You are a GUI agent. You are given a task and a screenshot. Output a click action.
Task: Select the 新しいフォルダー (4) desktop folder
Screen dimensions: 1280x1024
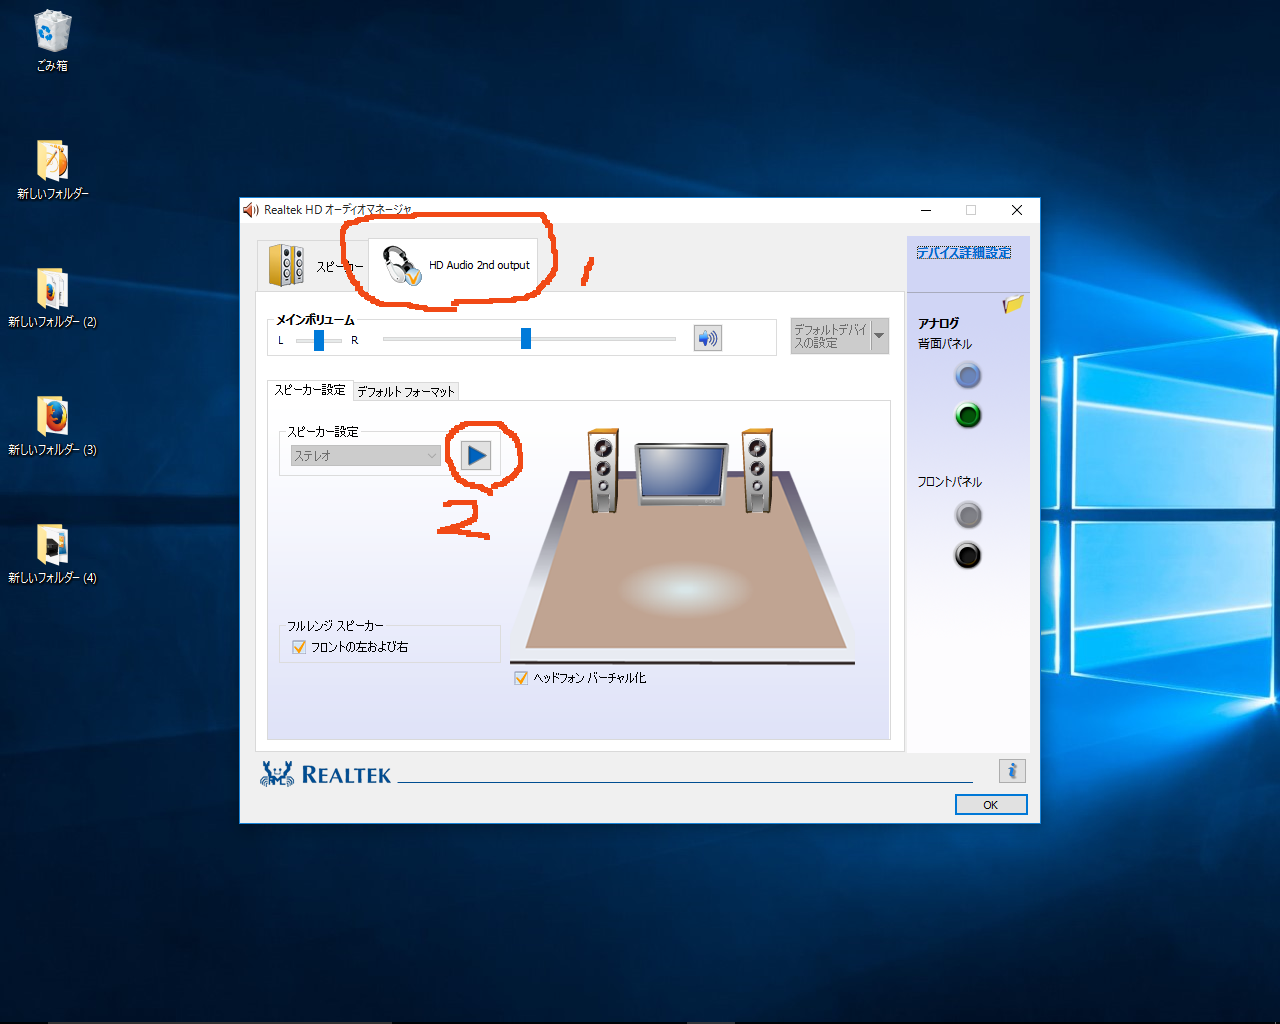tap(52, 553)
